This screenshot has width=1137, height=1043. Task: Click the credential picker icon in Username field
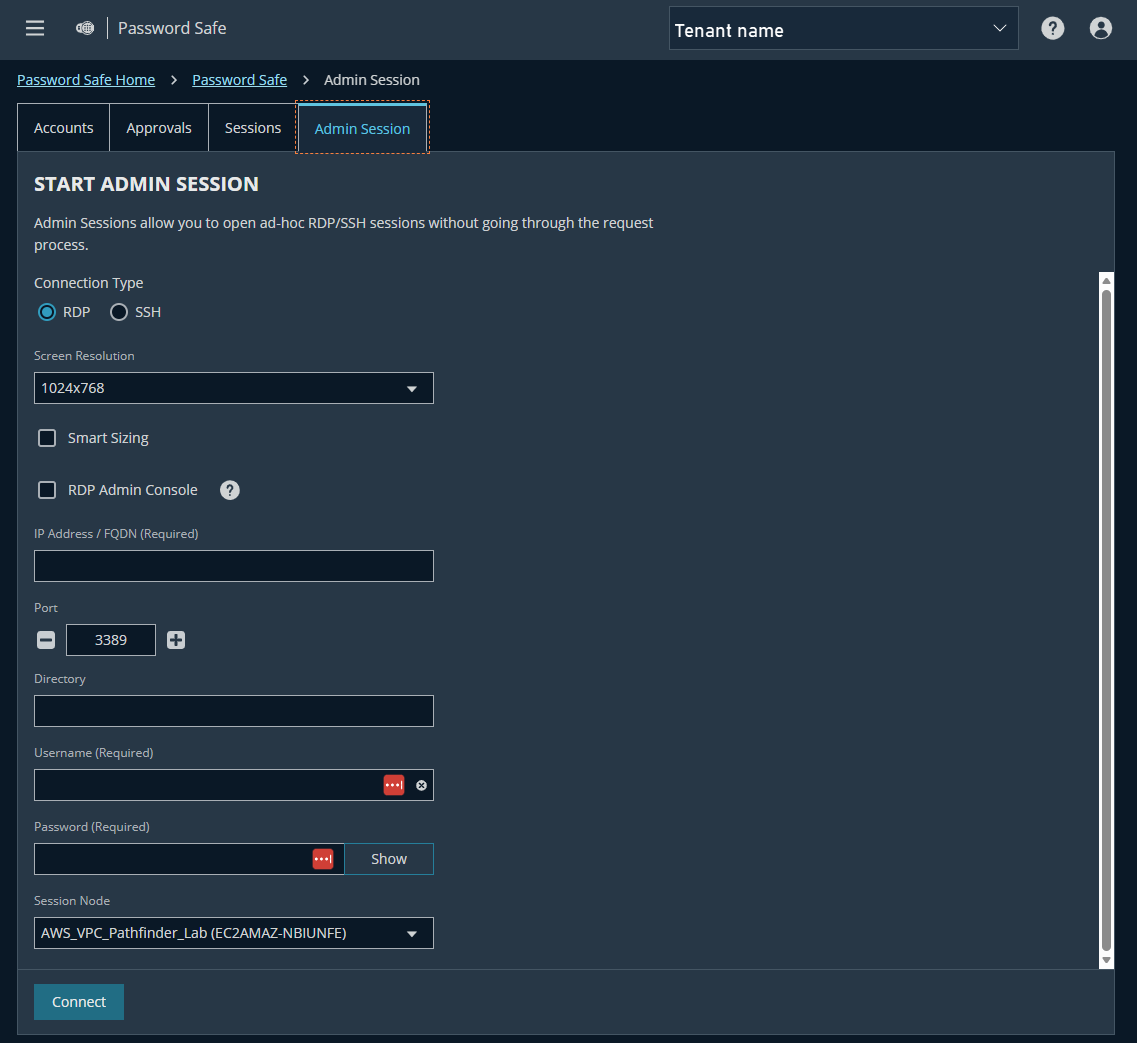coord(393,785)
